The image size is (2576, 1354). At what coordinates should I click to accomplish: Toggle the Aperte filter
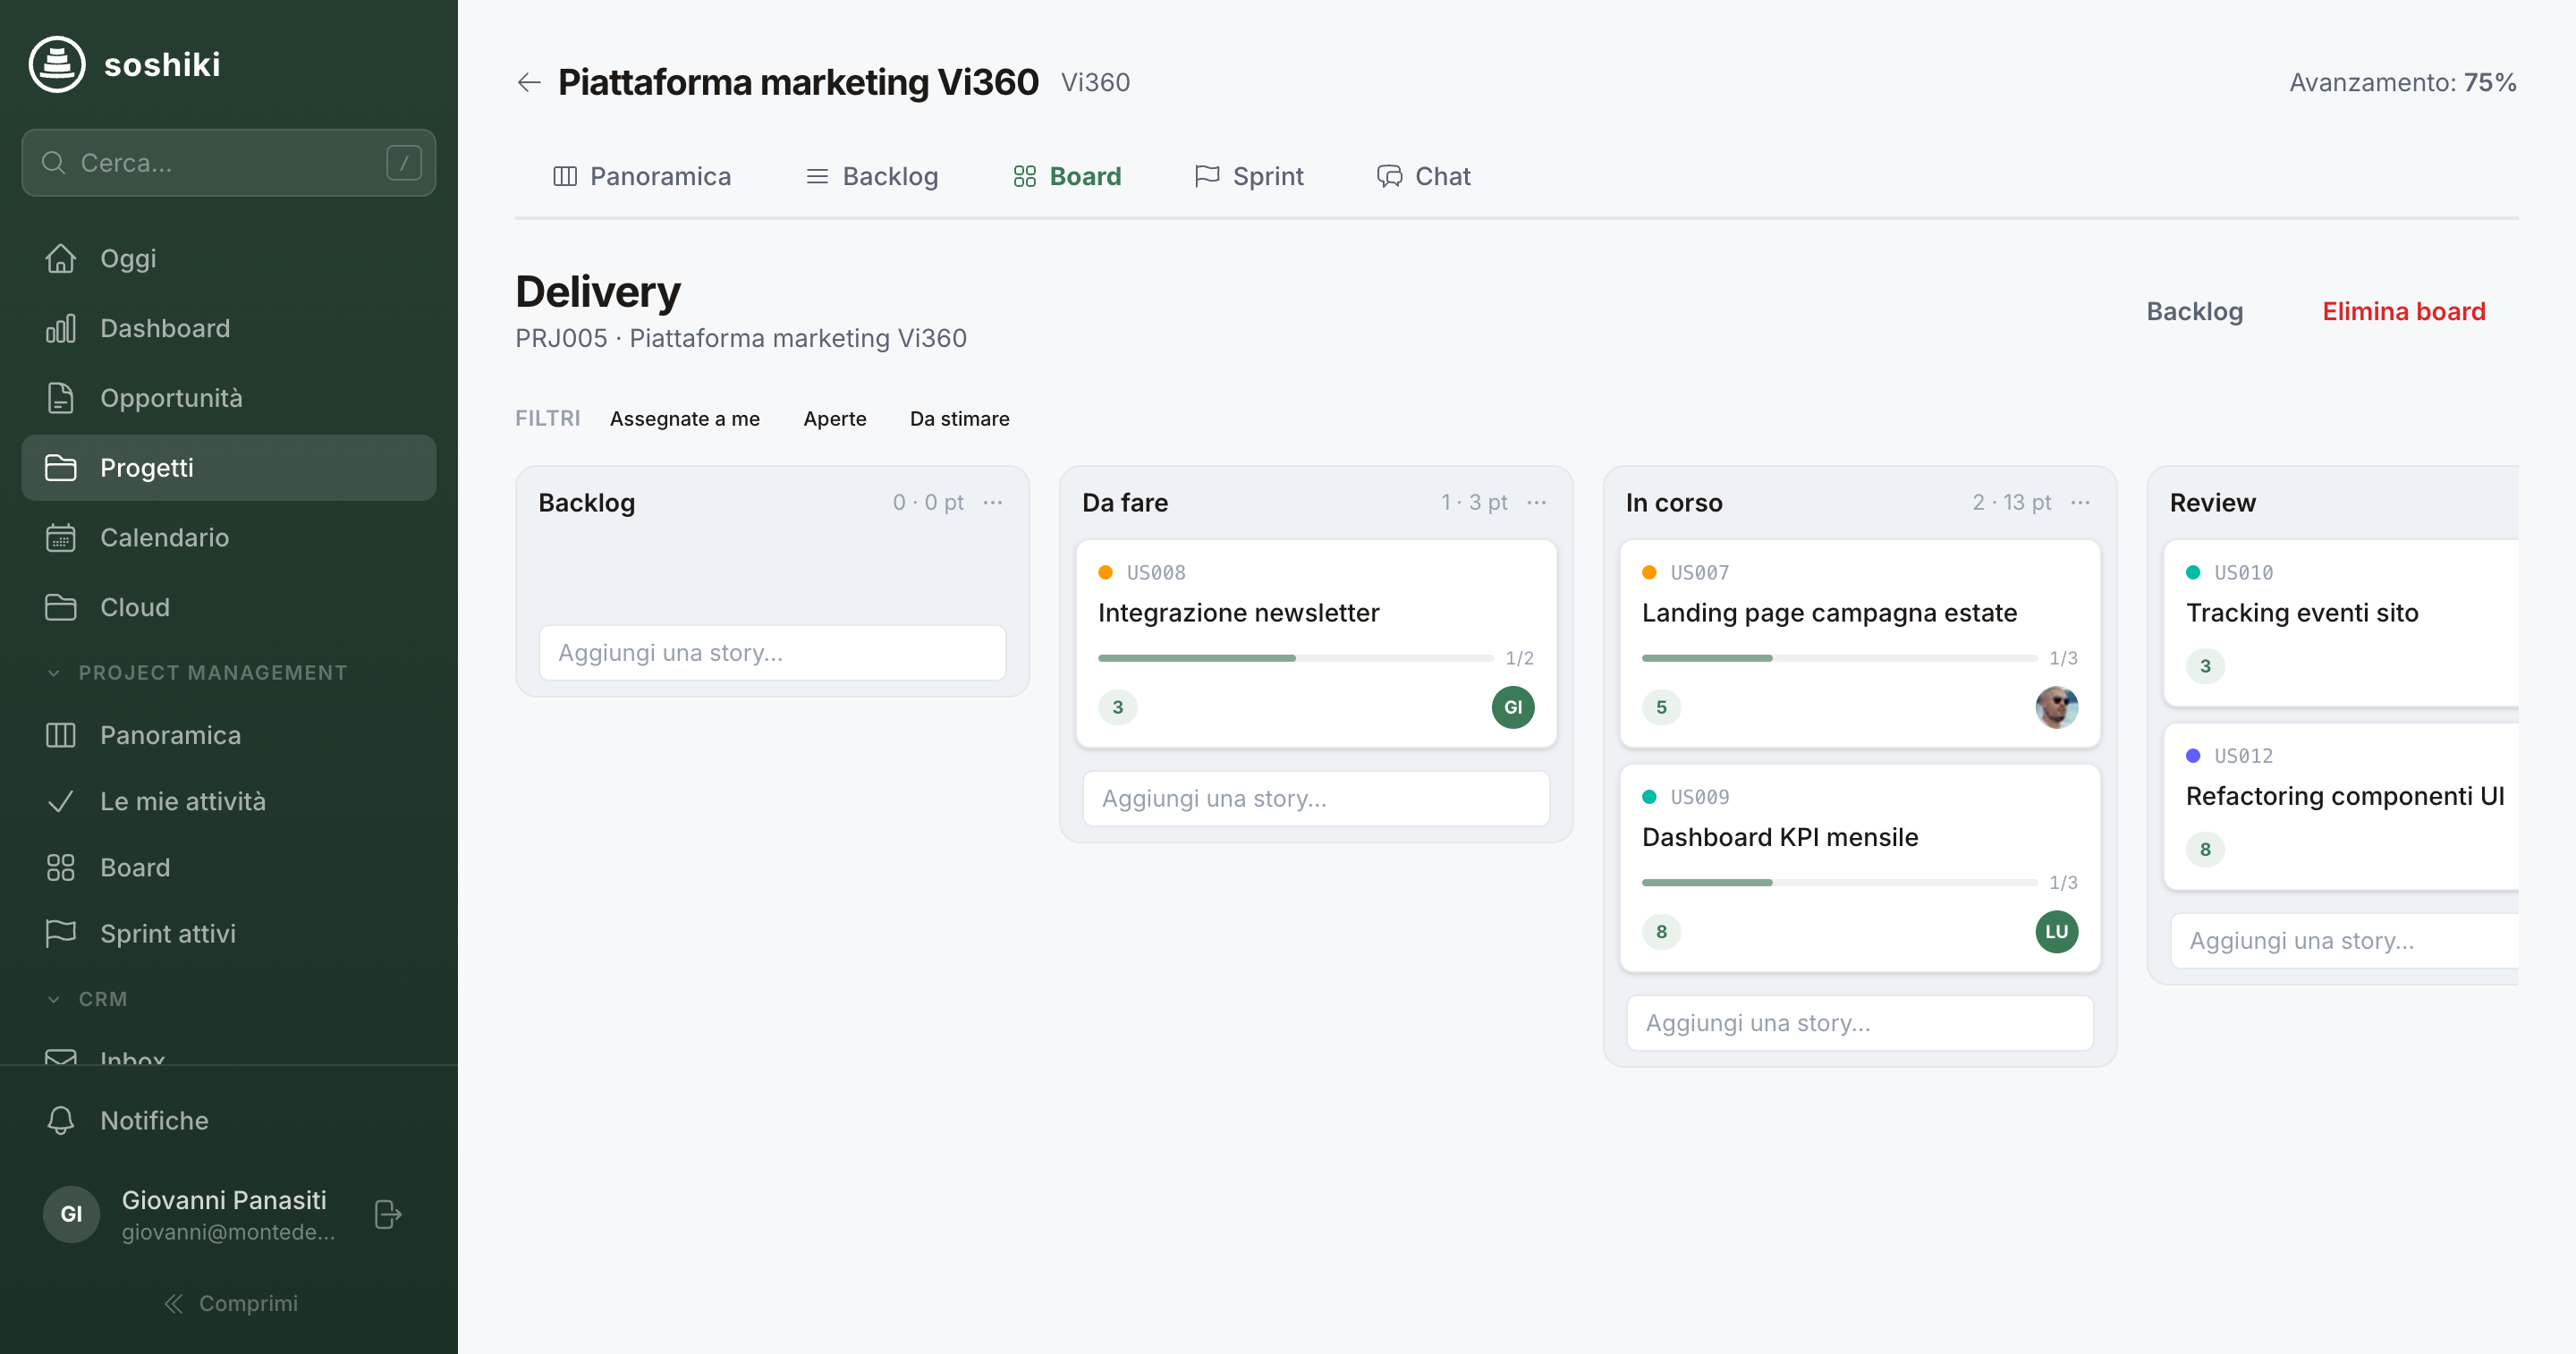tap(835, 419)
